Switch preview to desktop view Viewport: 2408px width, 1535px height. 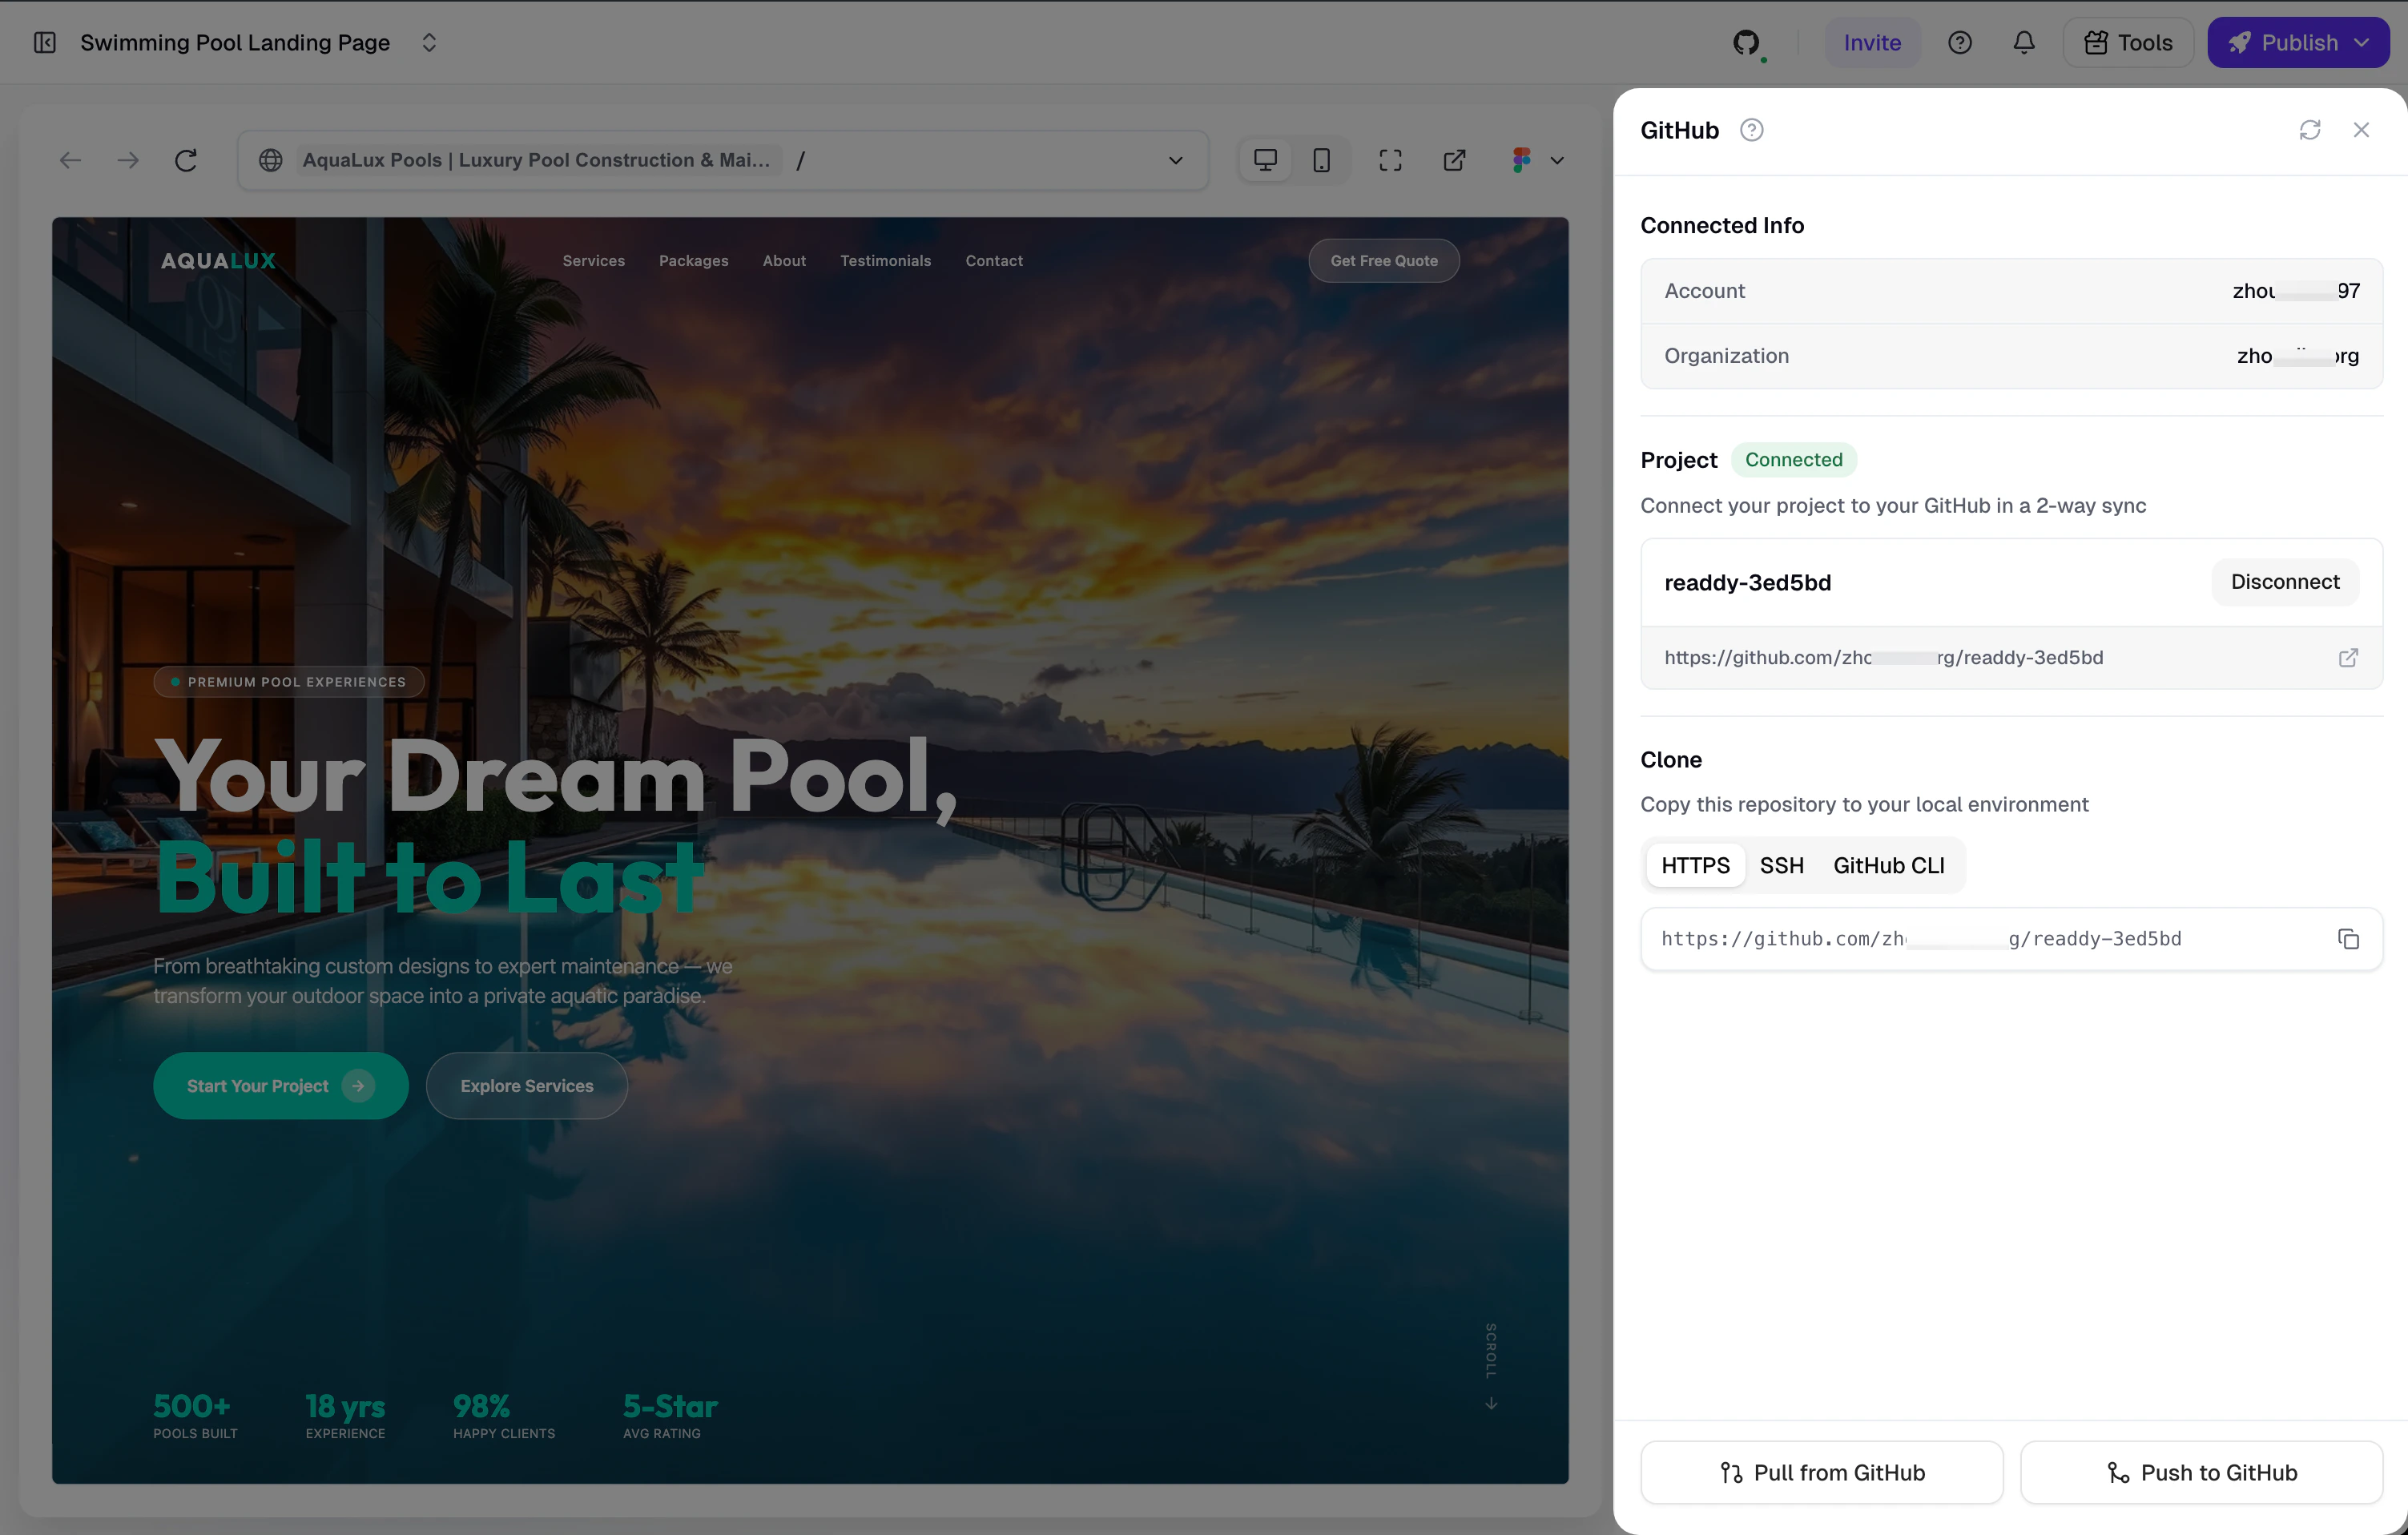tap(1265, 160)
